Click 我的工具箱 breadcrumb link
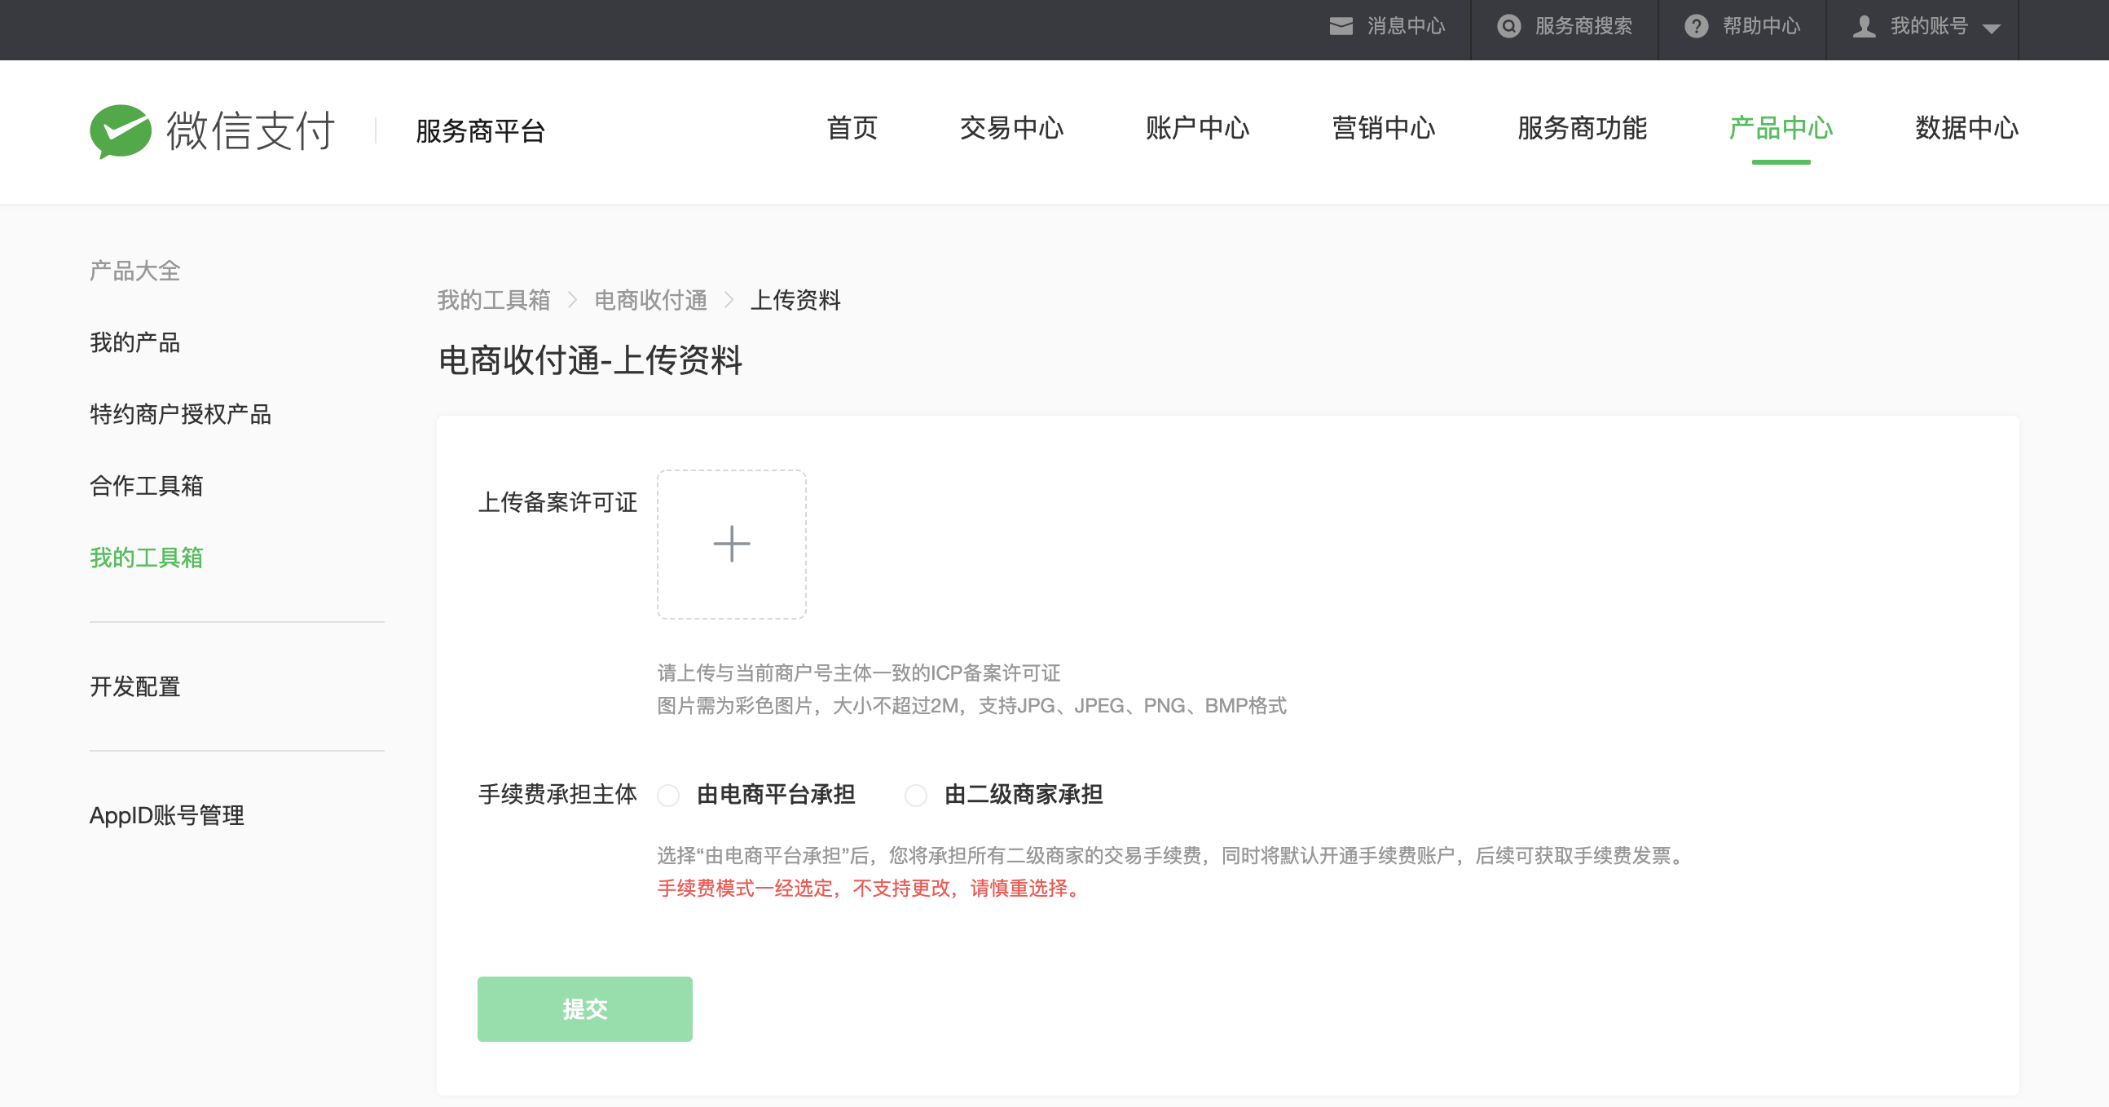Screen dimensions: 2109x1107 [494, 300]
